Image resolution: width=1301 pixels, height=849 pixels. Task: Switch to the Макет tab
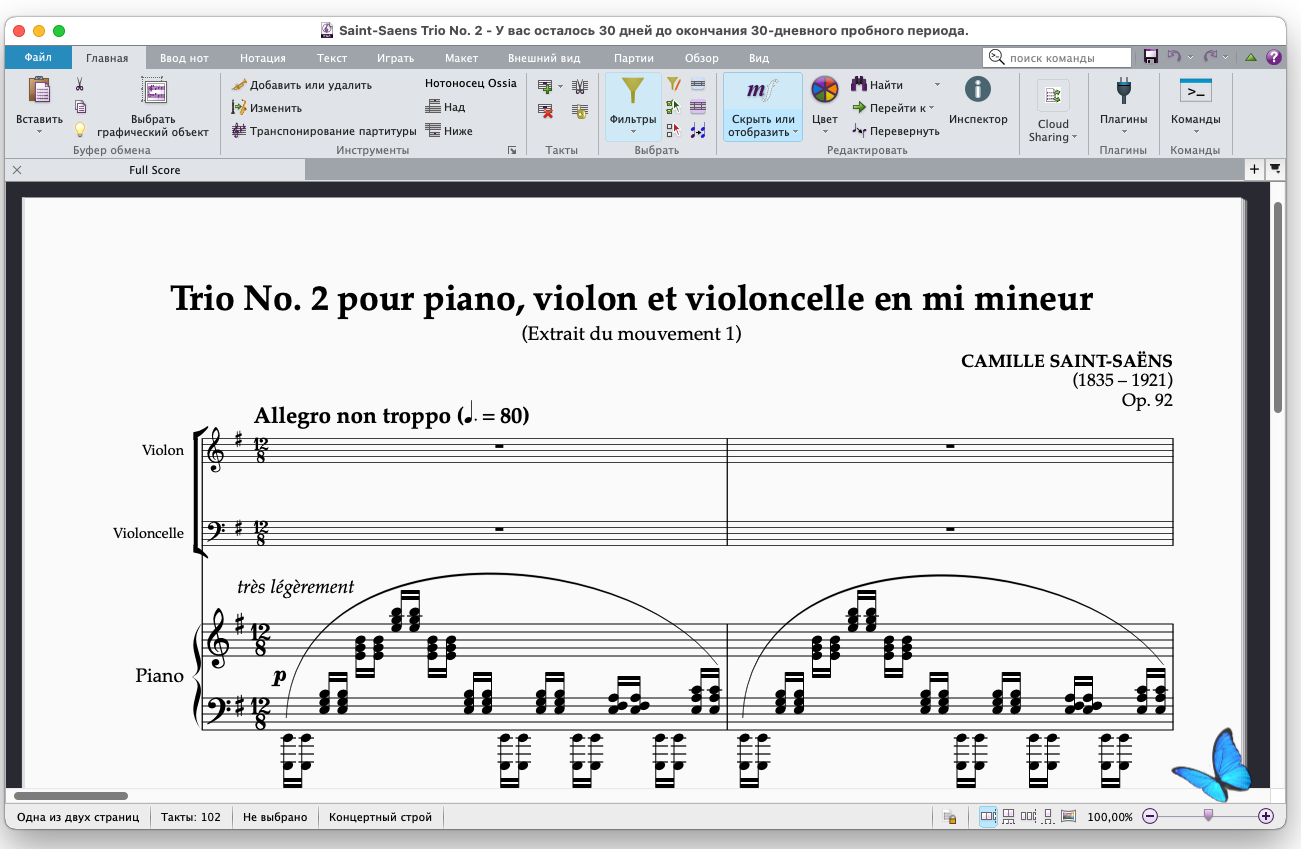461,58
